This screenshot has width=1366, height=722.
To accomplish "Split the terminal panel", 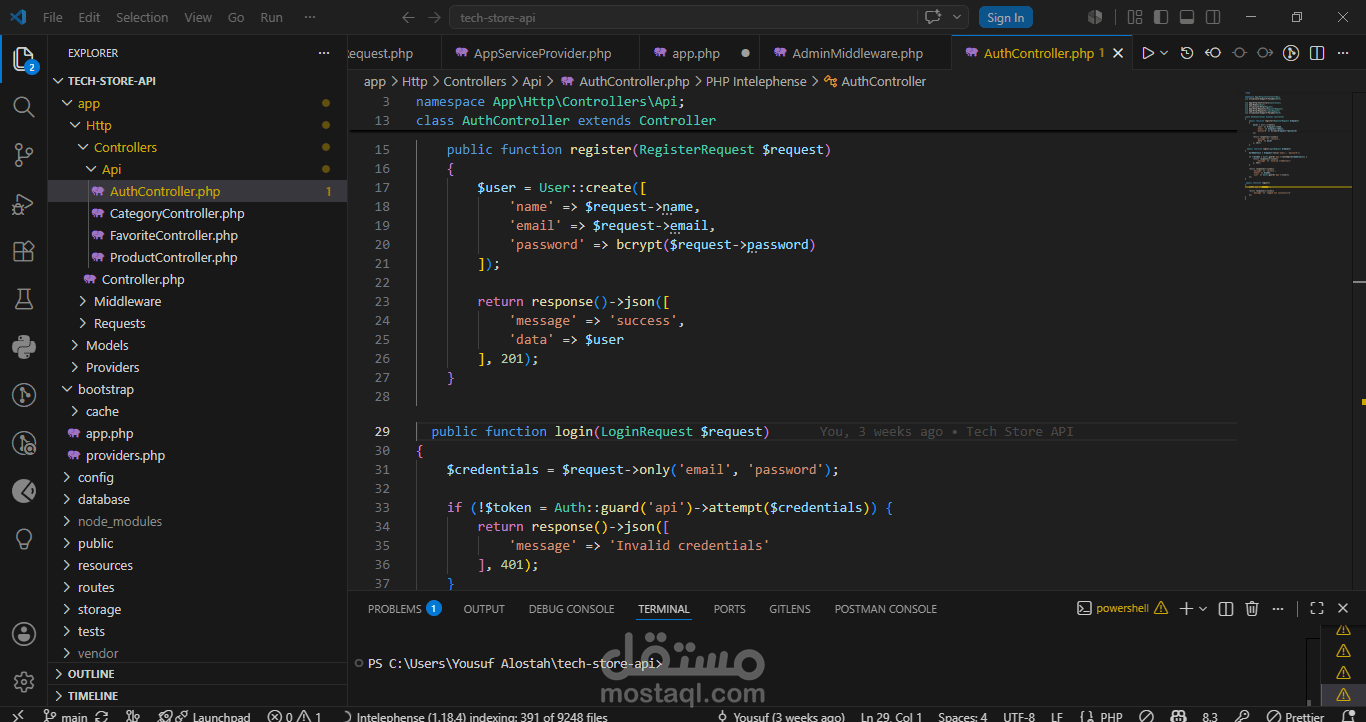I will coord(1226,608).
